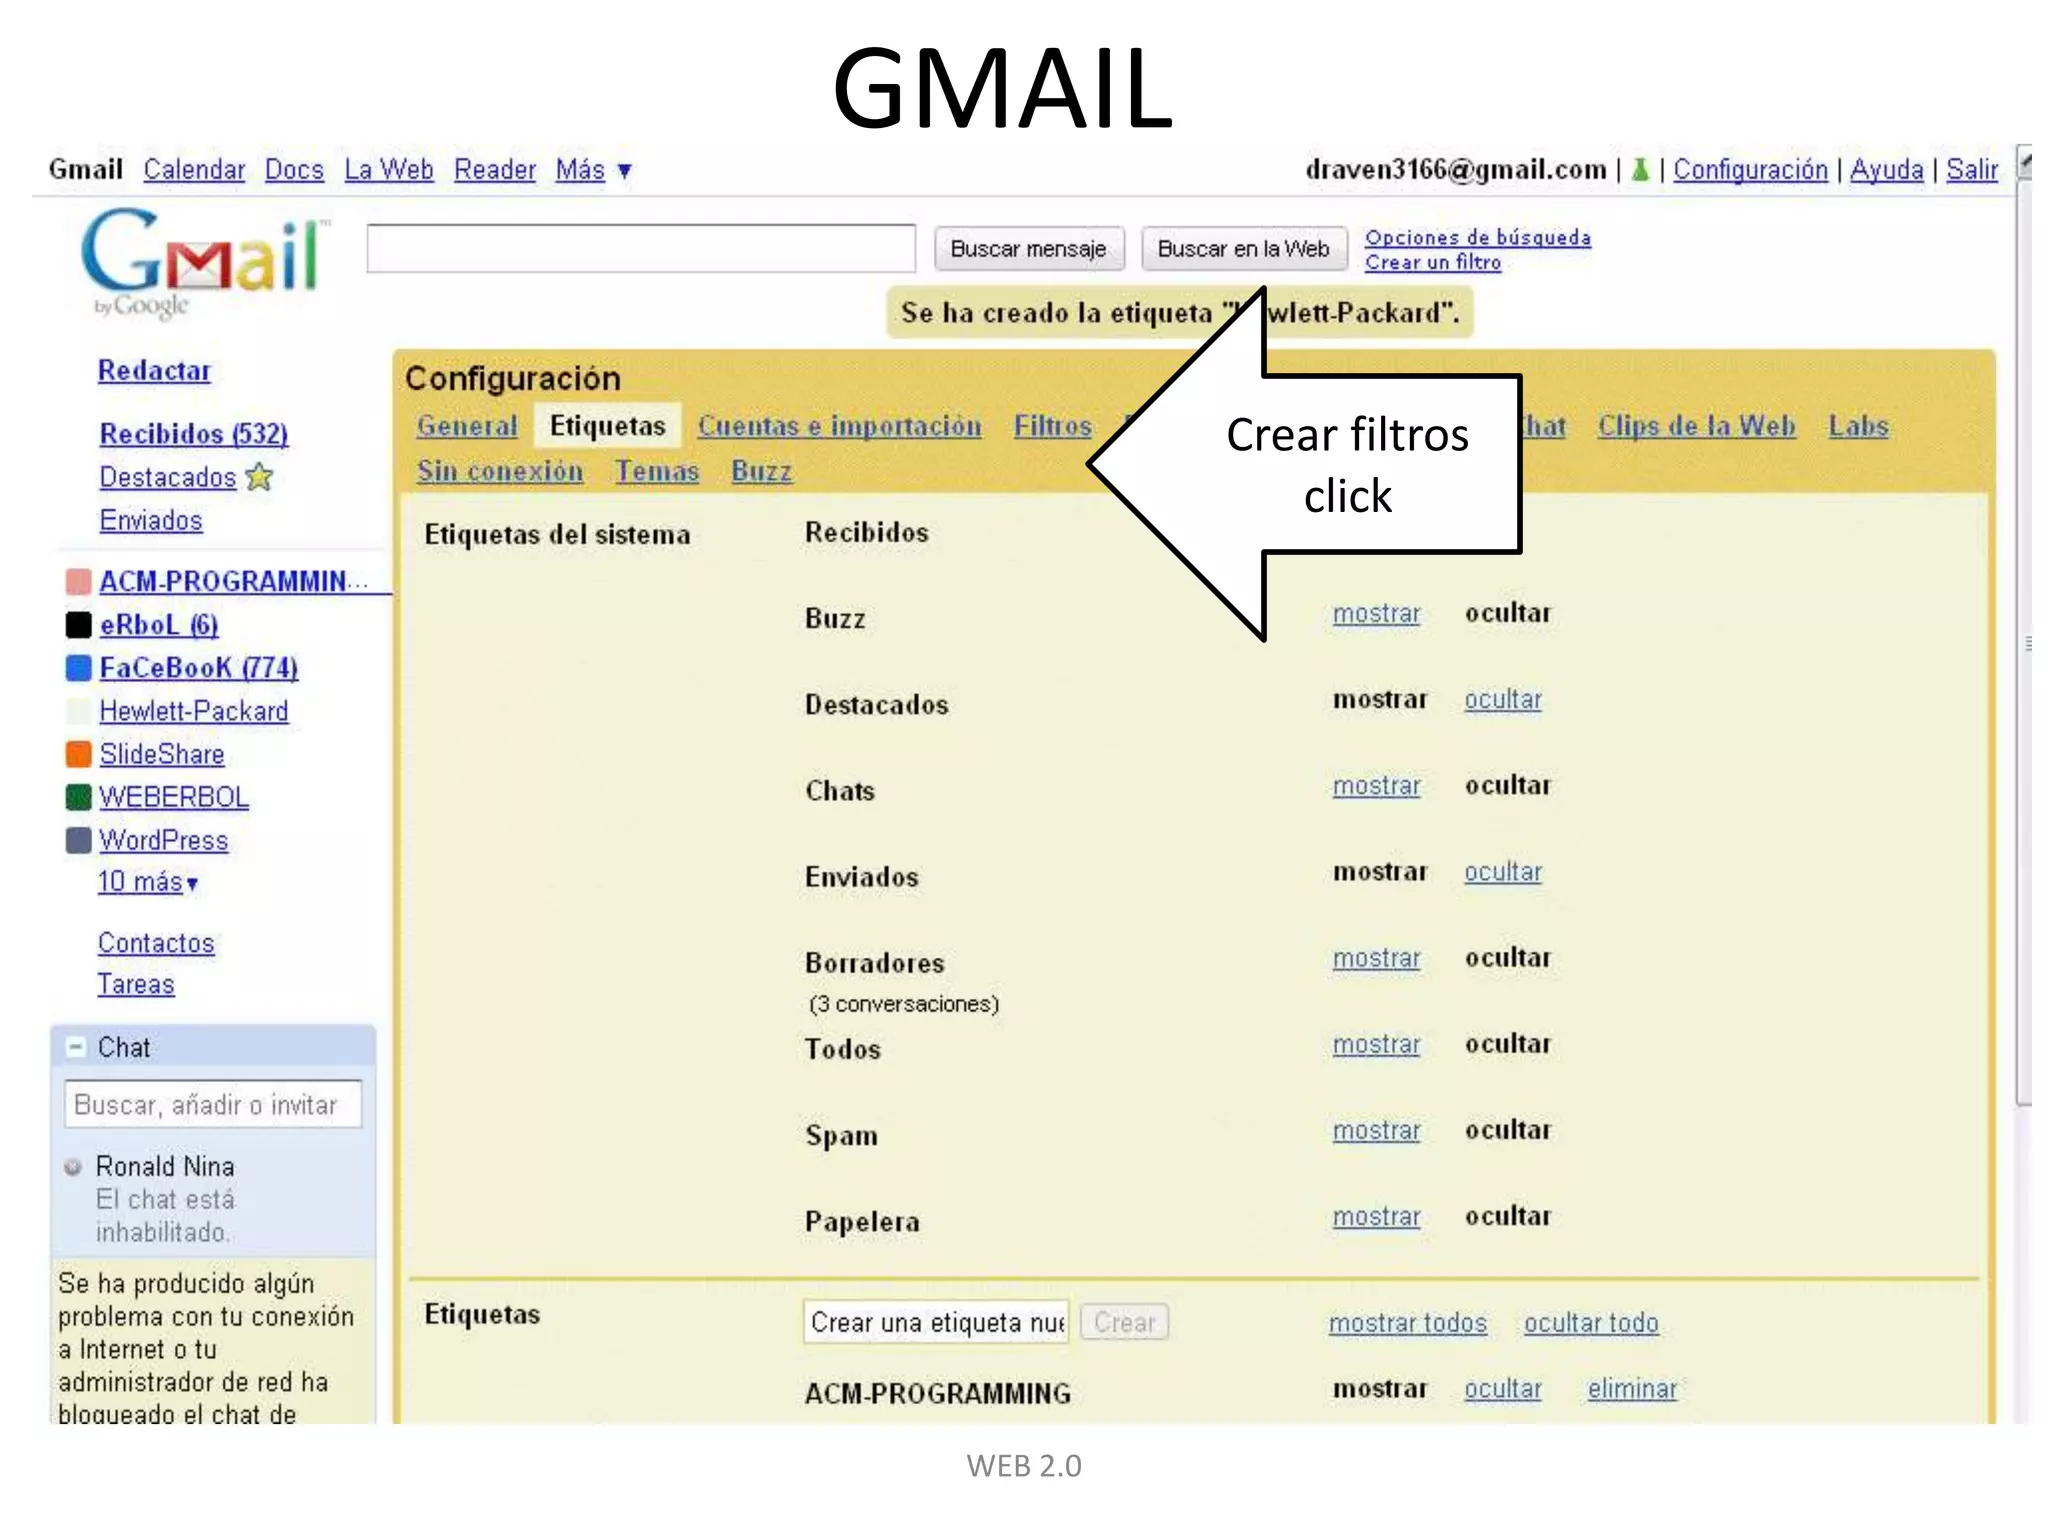The height and width of the screenshot is (1536, 2048).
Task: Click ACM-PROGRAMMING pink color swatch
Action: click(x=78, y=581)
